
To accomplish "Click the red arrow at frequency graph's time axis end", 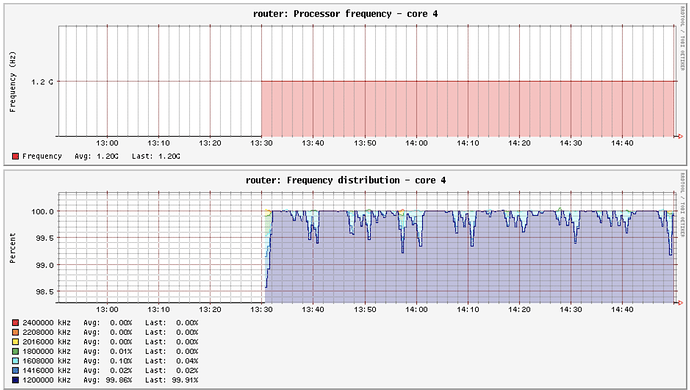I will click(x=680, y=136).
